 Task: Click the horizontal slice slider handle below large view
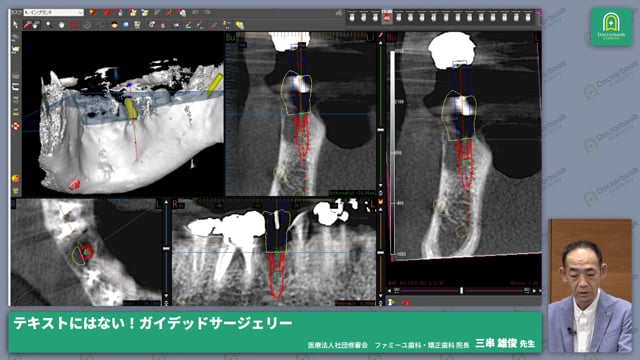coord(462,291)
